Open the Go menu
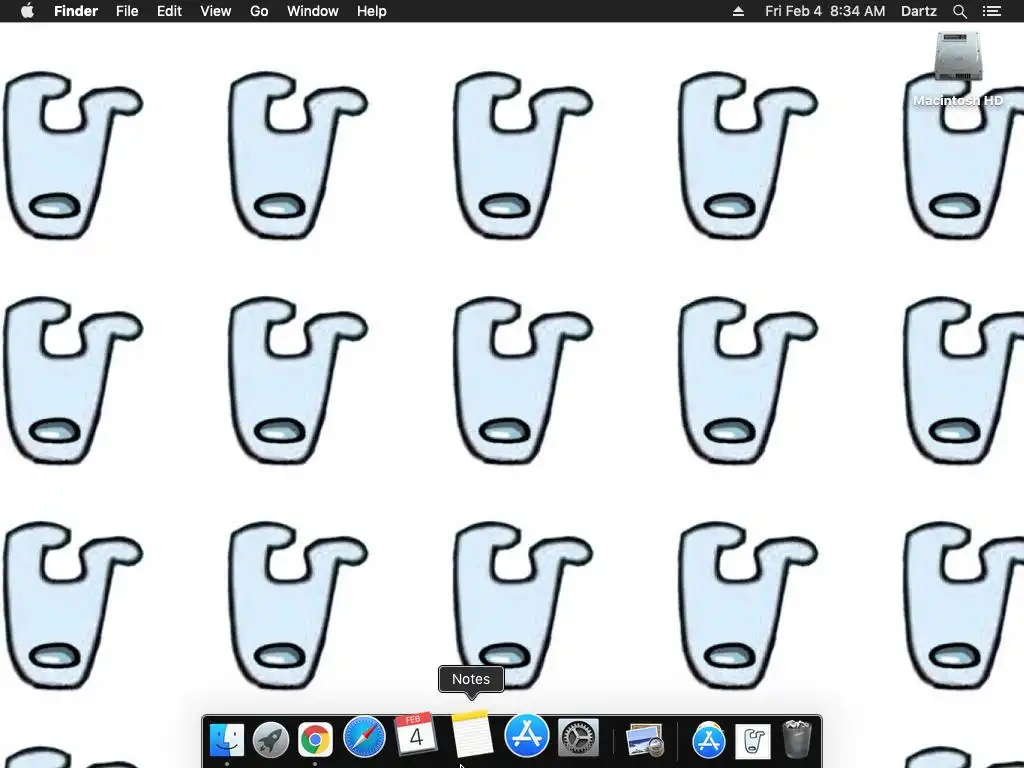The height and width of the screenshot is (768, 1024). click(x=259, y=11)
